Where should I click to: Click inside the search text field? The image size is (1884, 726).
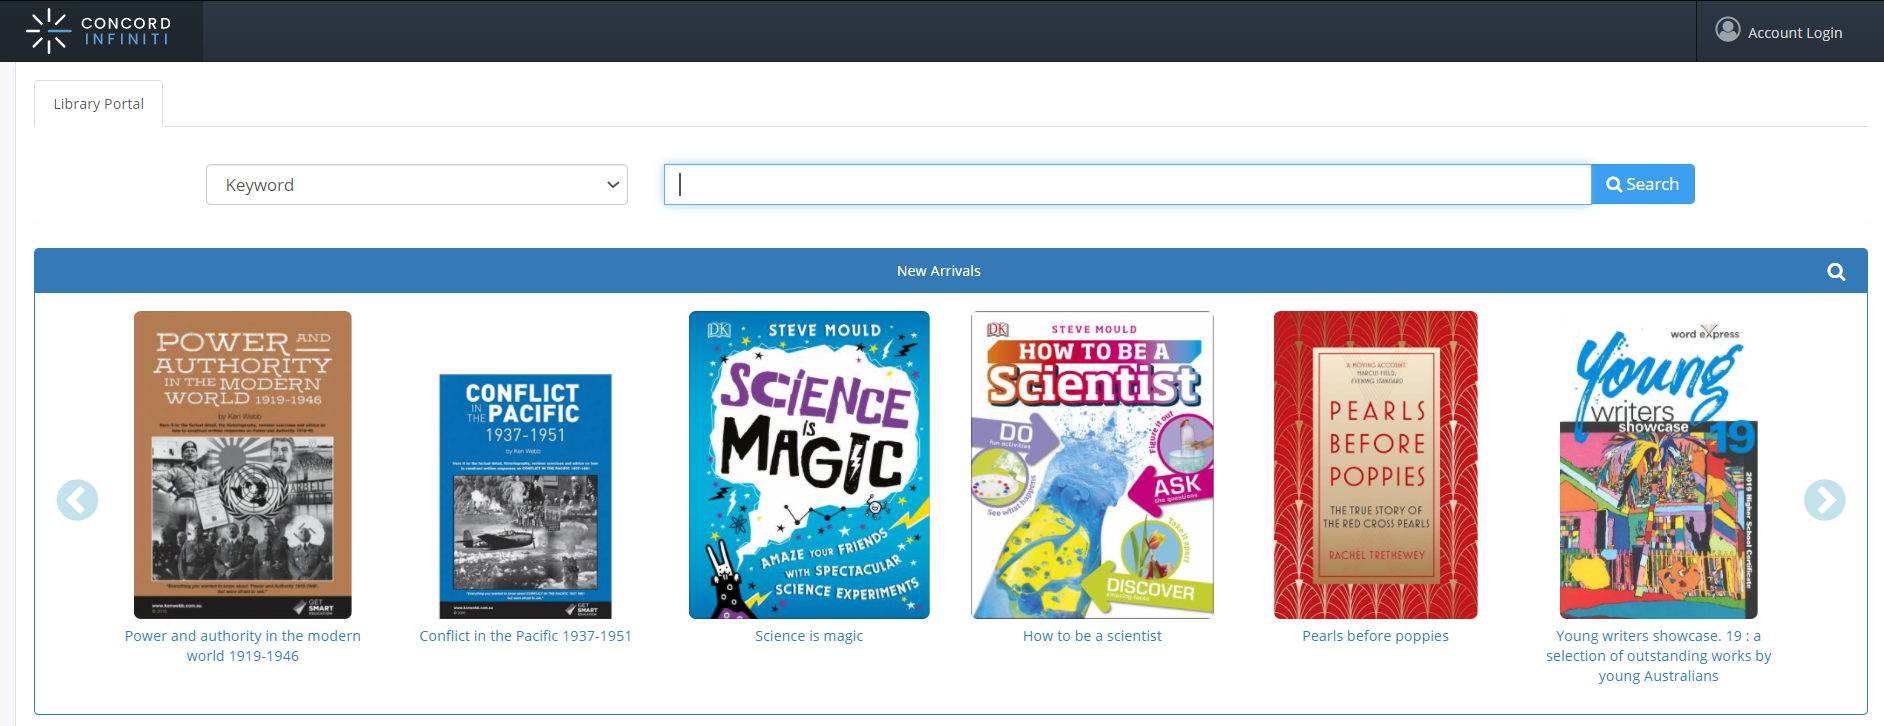pyautogui.click(x=1125, y=184)
